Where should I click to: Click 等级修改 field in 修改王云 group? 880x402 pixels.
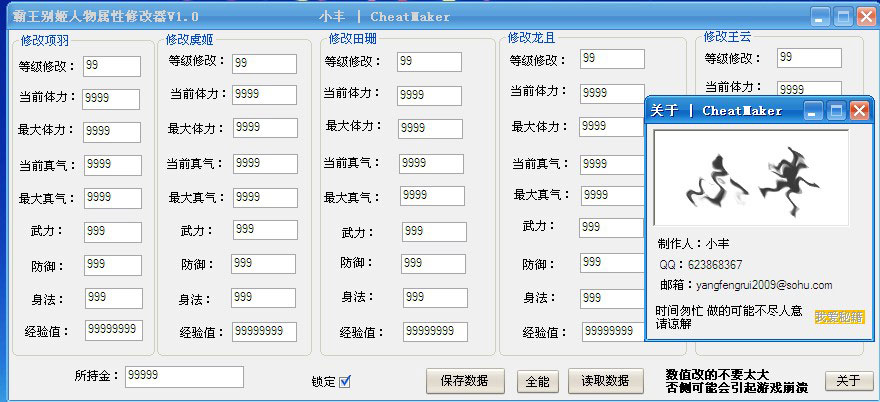[x=805, y=58]
